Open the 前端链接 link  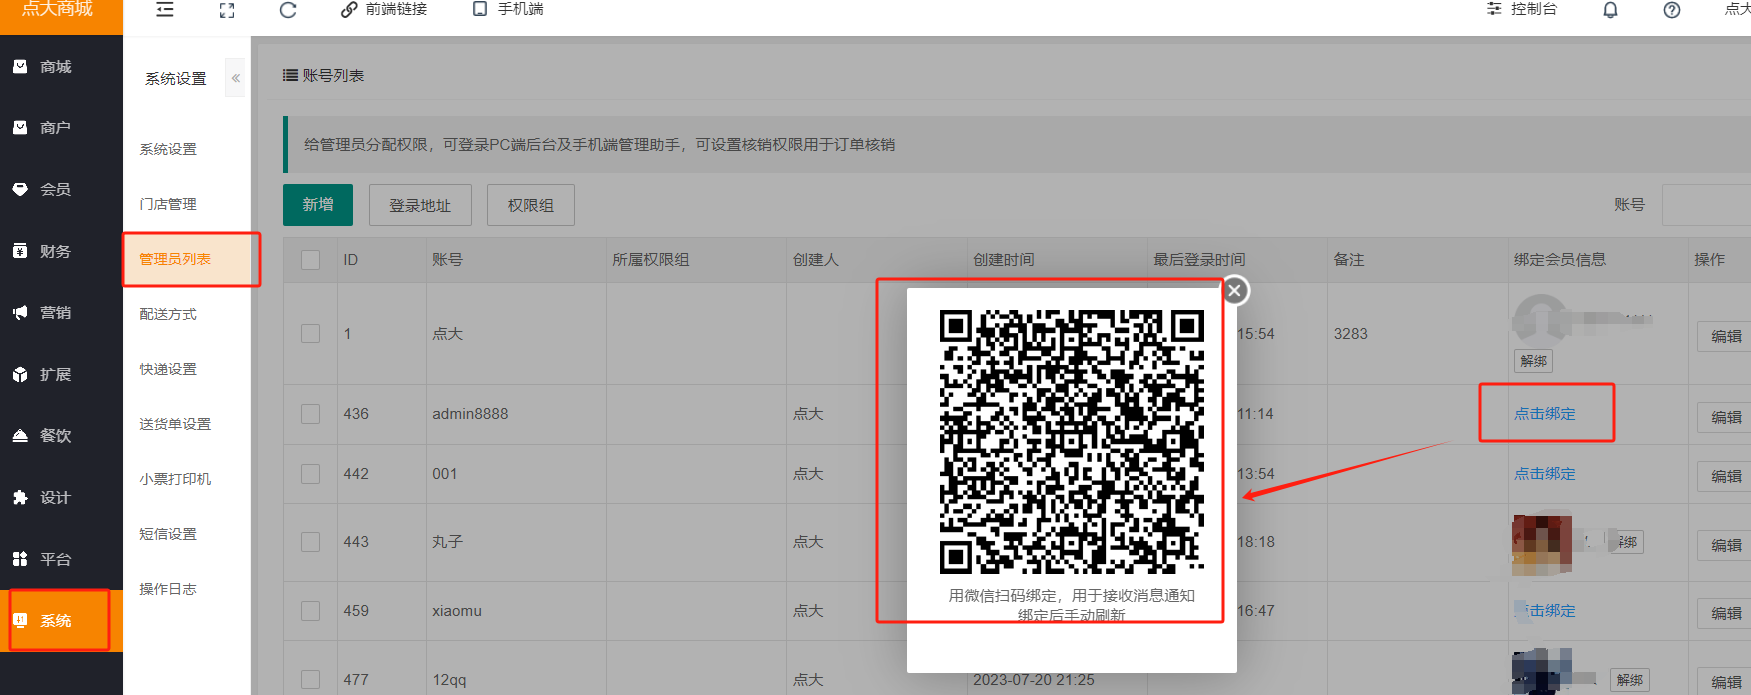[x=384, y=9]
